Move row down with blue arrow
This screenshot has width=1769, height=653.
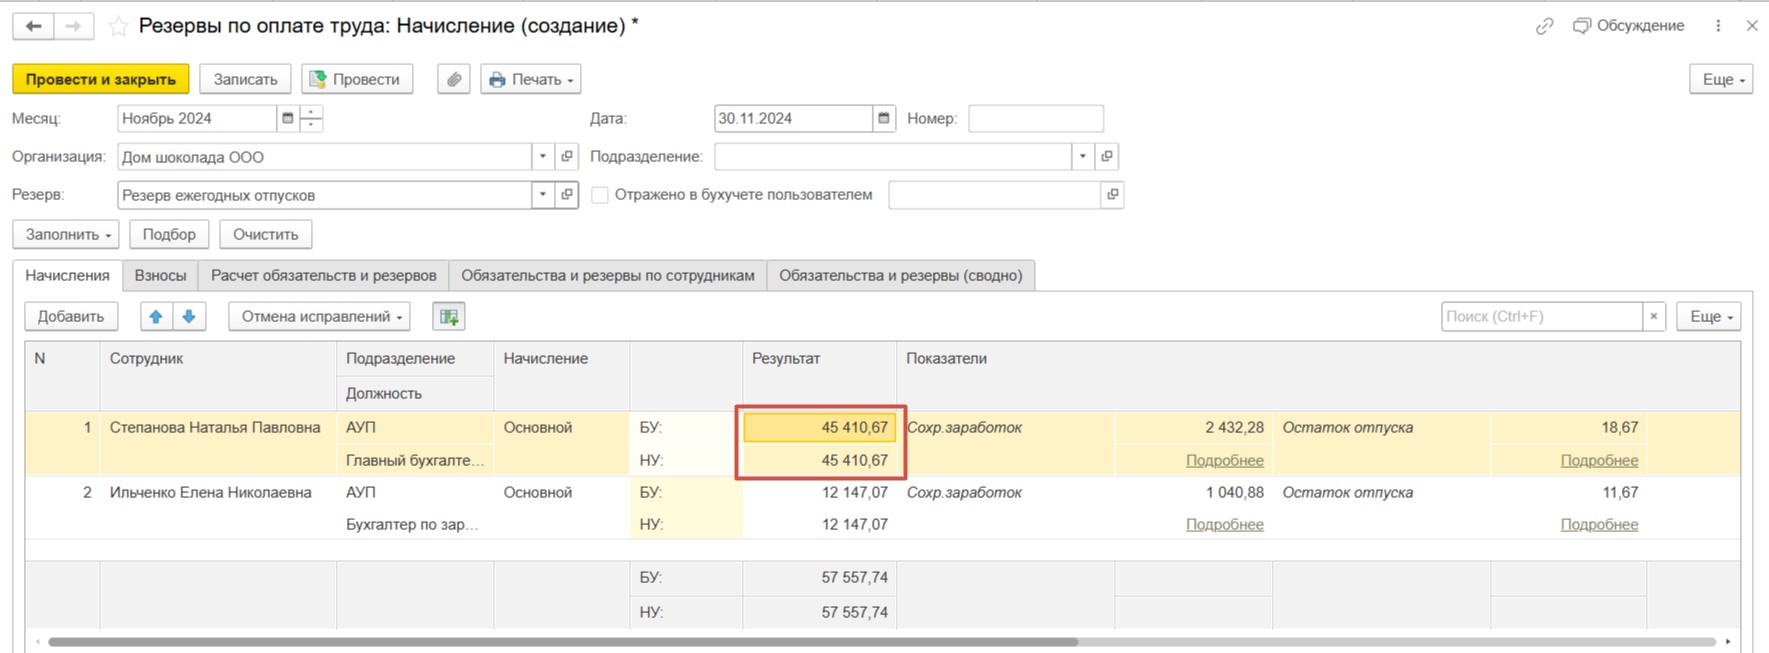point(189,316)
